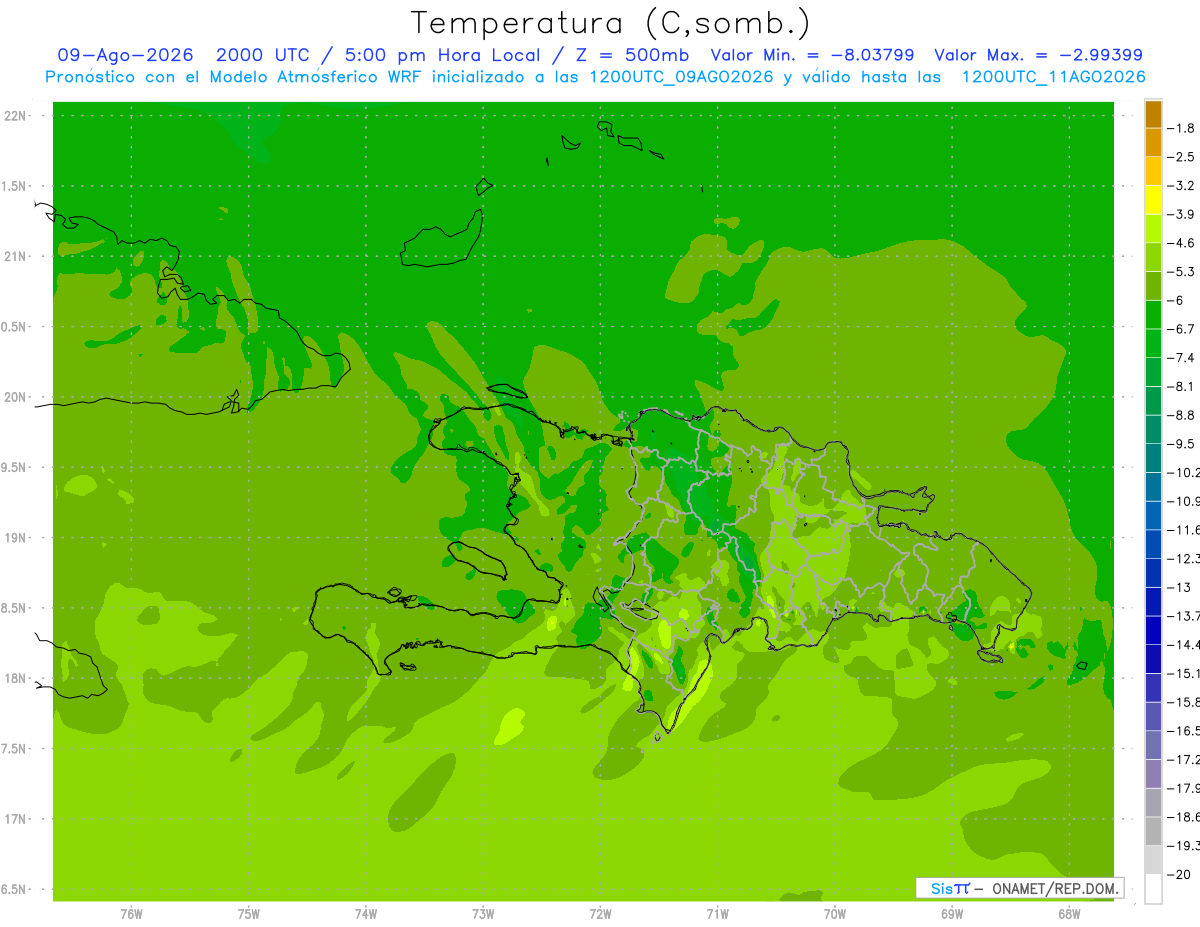Click the "22N" latitude label
Screen dimensions: 1200x927
coord(14,115)
